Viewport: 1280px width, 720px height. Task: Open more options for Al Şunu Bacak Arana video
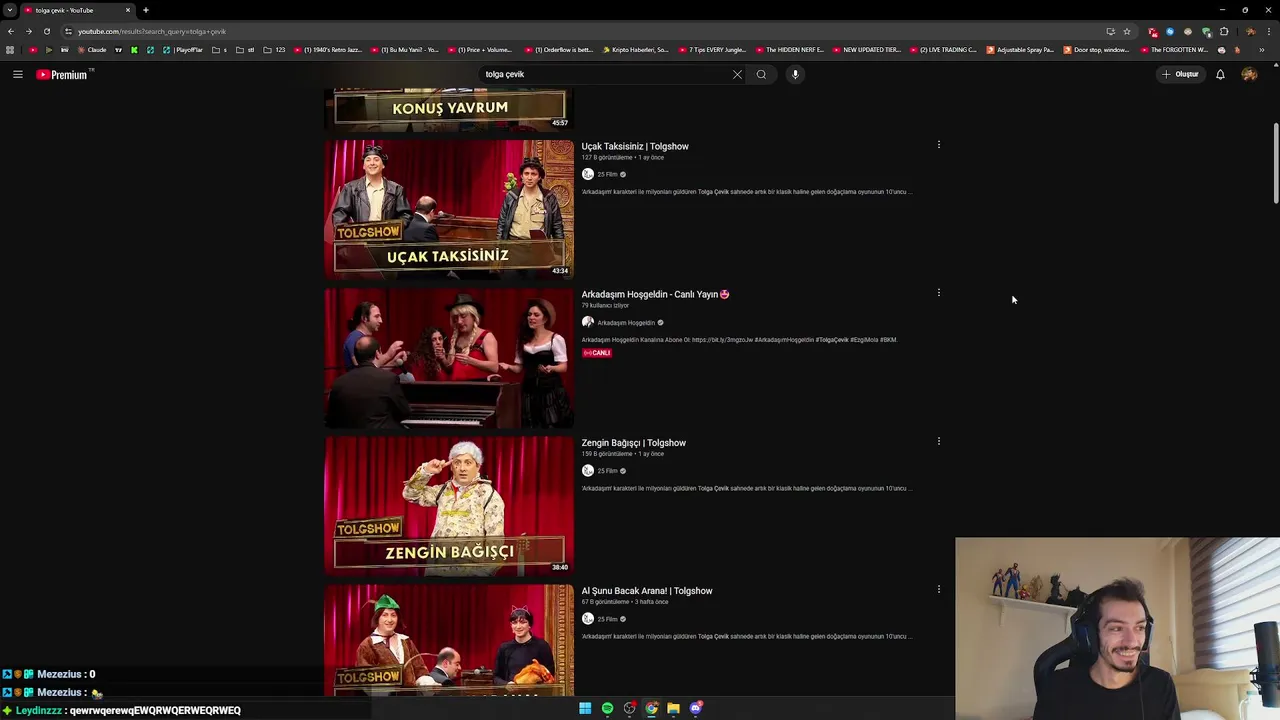pyautogui.click(x=938, y=589)
